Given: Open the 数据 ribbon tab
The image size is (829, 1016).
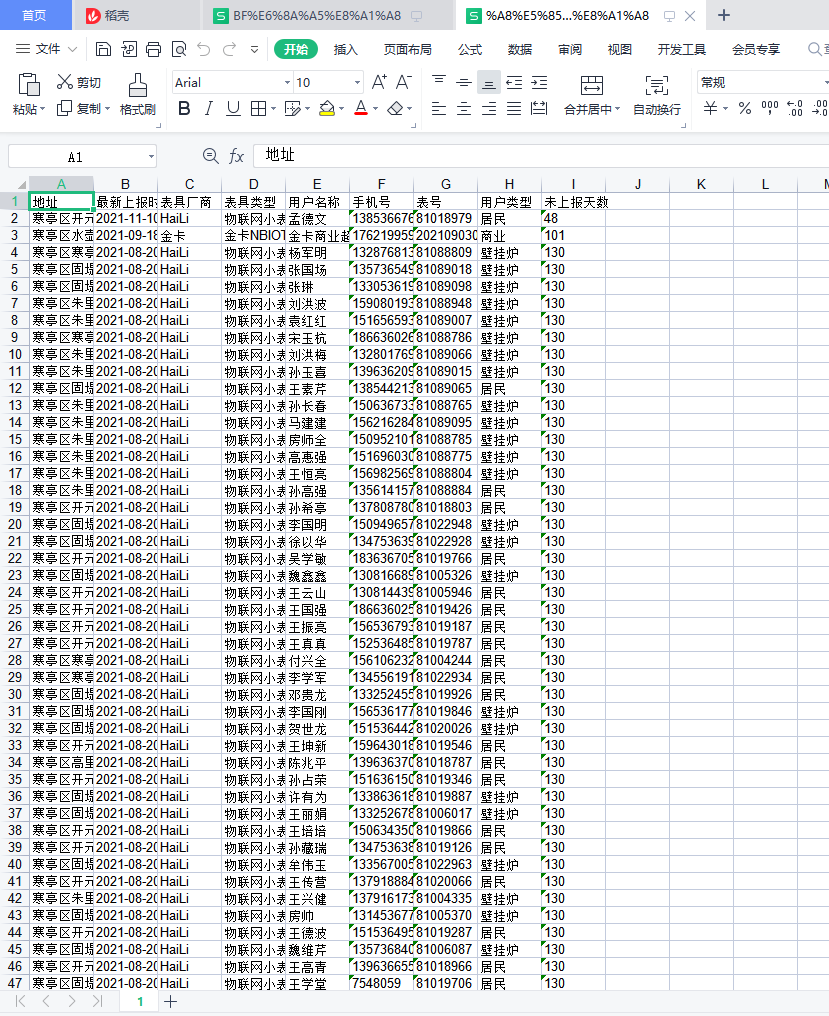Looking at the screenshot, I should click(x=520, y=49).
